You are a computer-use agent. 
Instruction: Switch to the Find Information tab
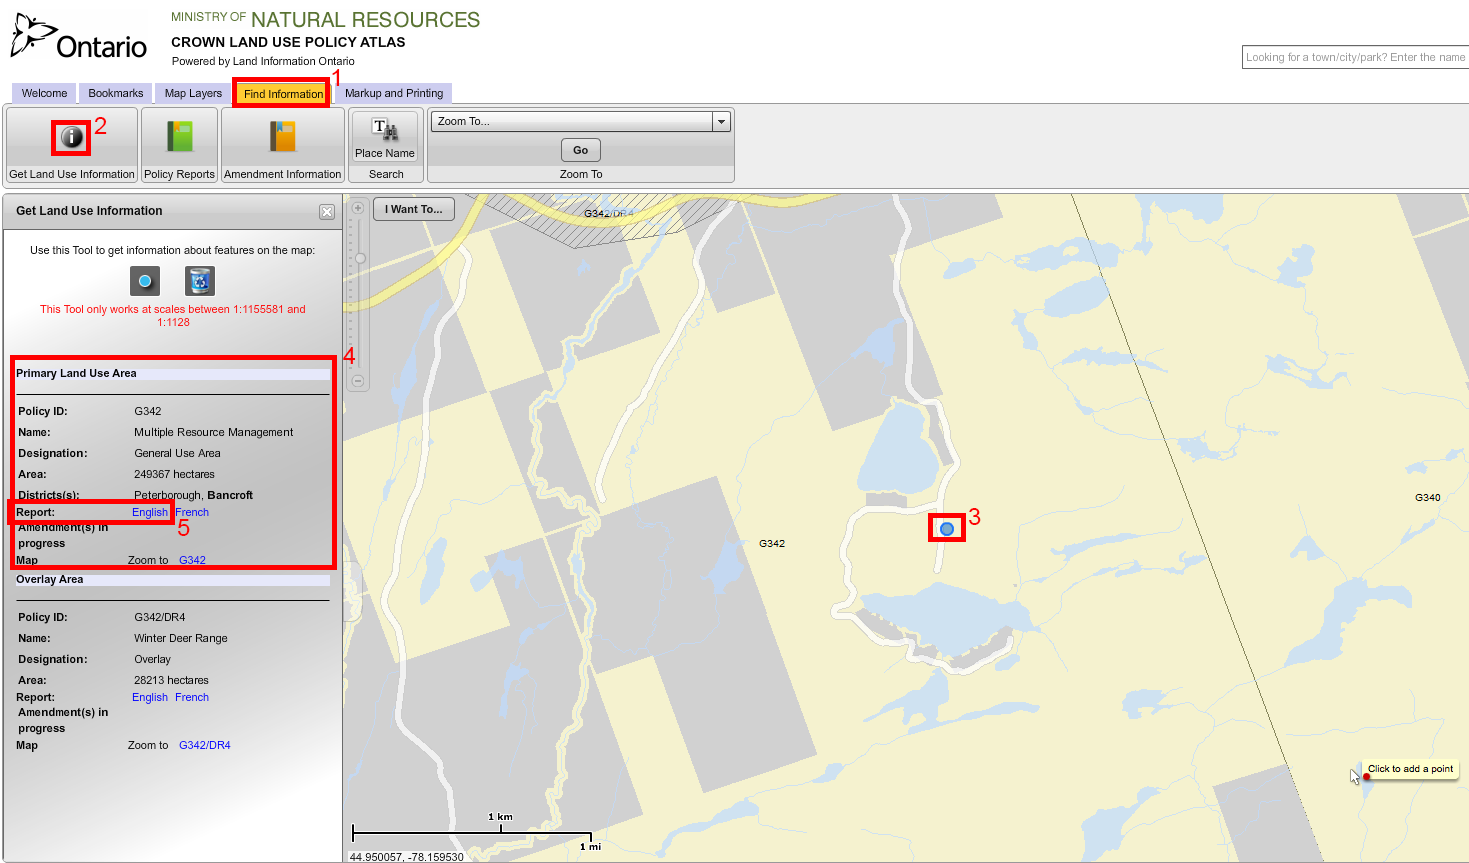[283, 94]
